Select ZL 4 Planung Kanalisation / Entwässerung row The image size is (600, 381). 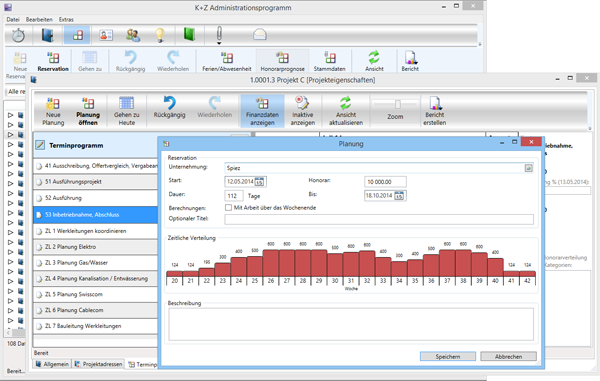(x=96, y=279)
